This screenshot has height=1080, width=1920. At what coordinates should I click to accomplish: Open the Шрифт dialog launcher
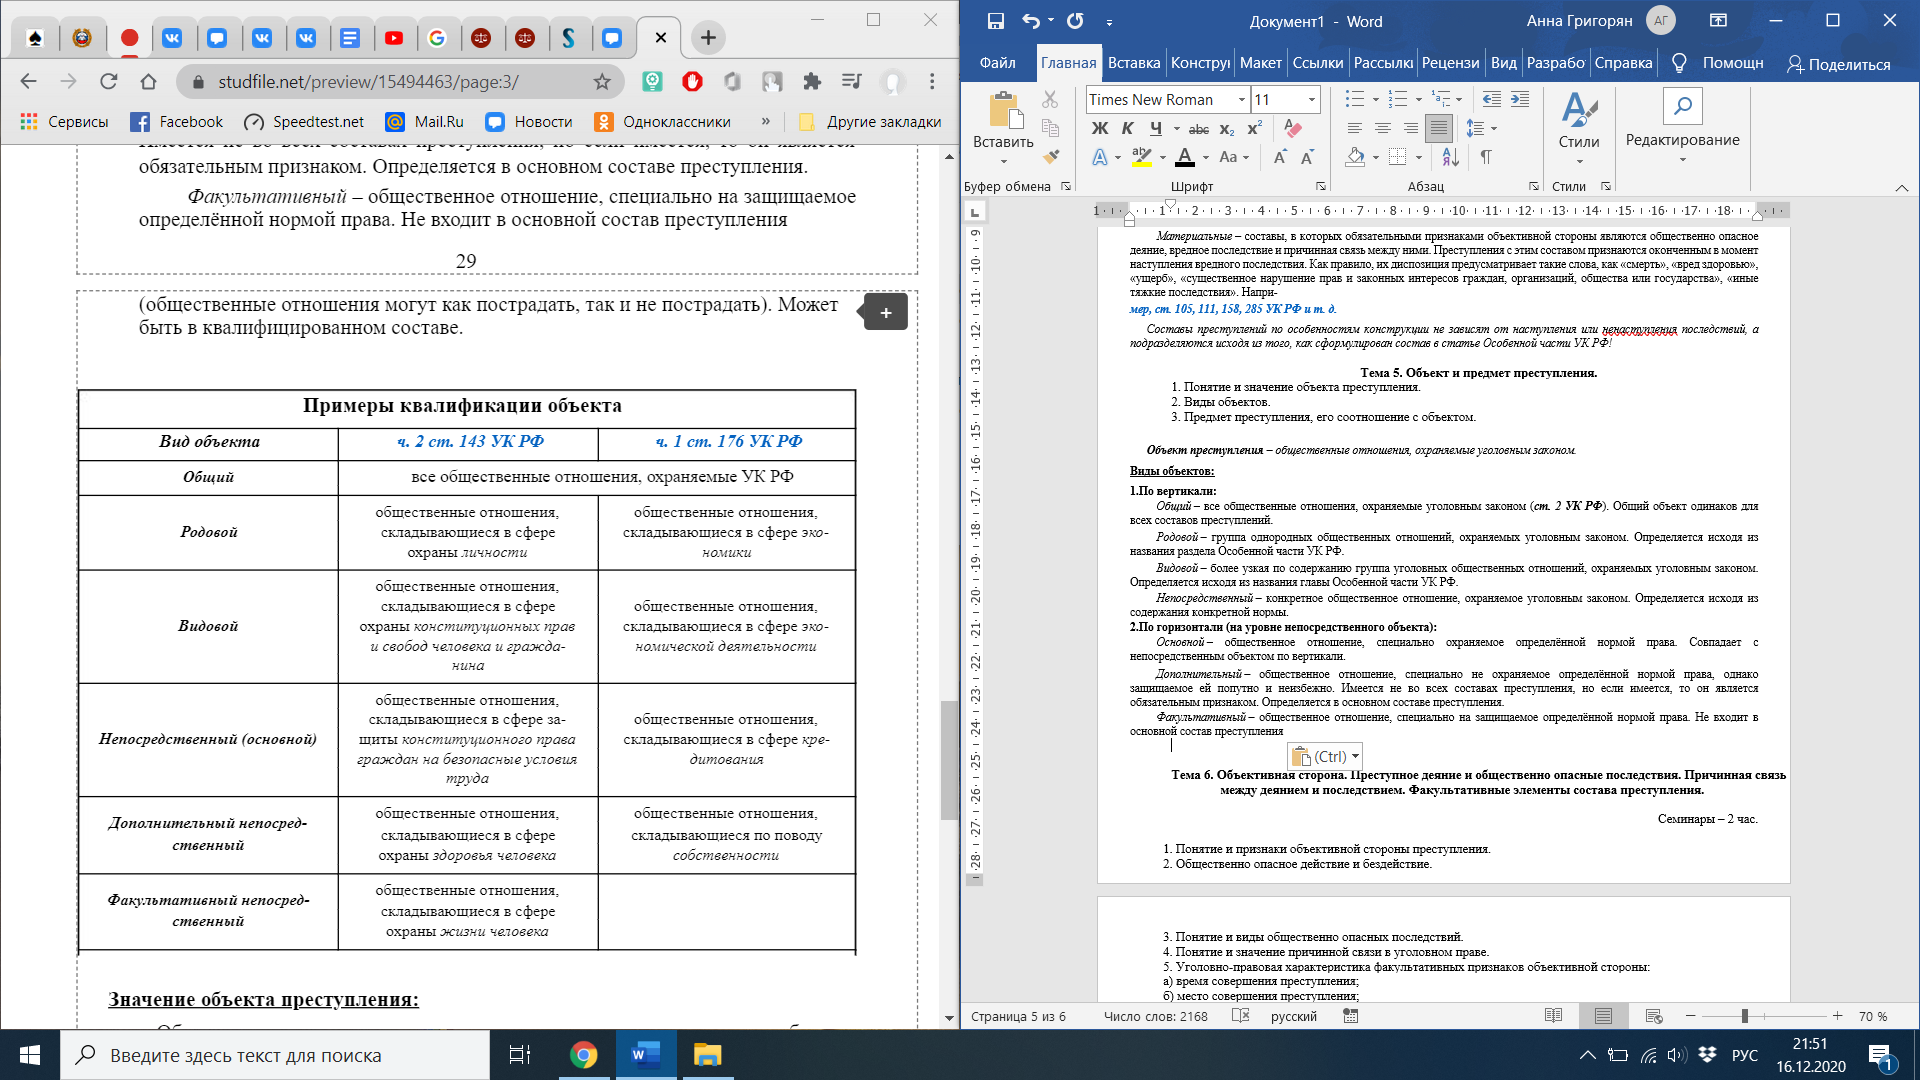tap(1320, 186)
